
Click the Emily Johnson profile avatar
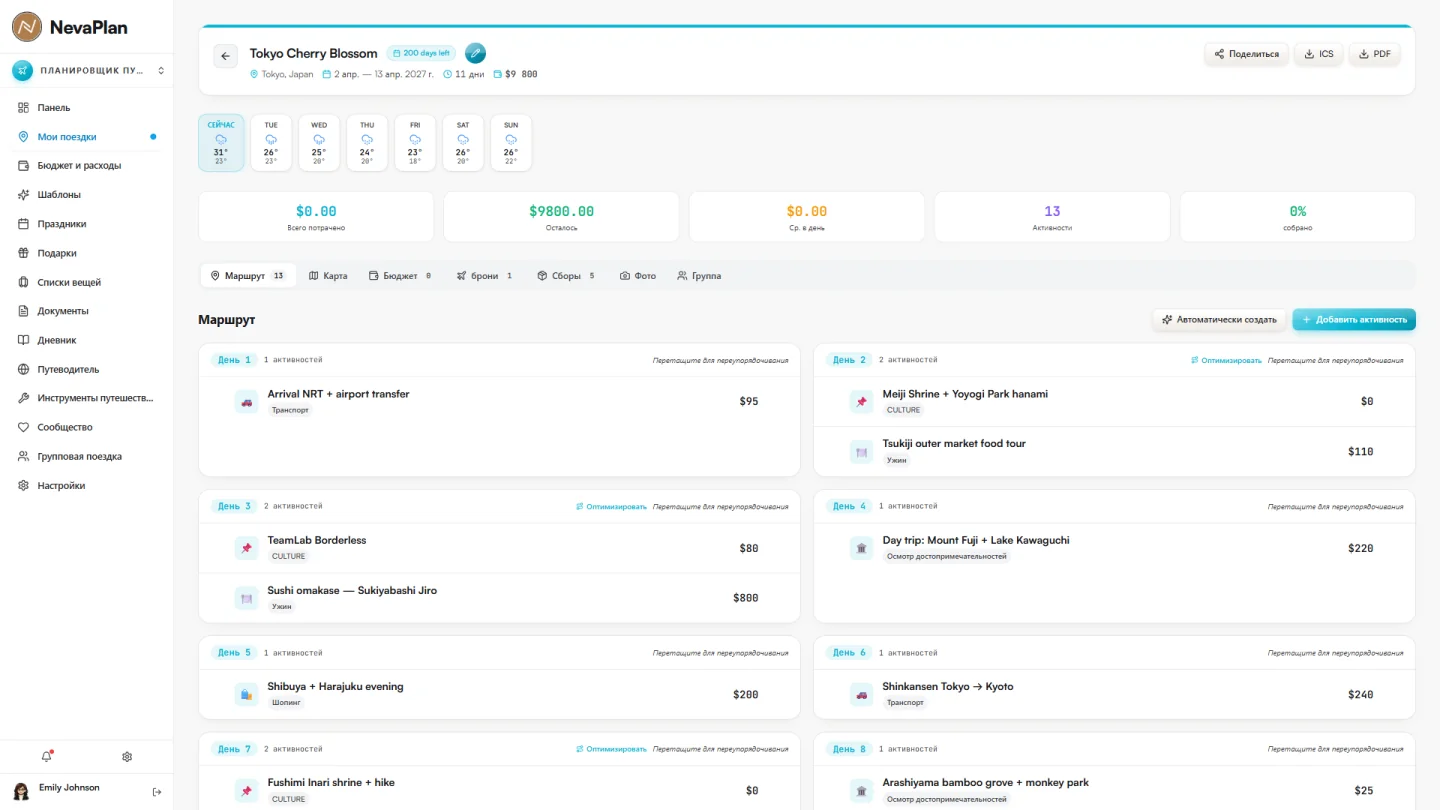pos(21,792)
